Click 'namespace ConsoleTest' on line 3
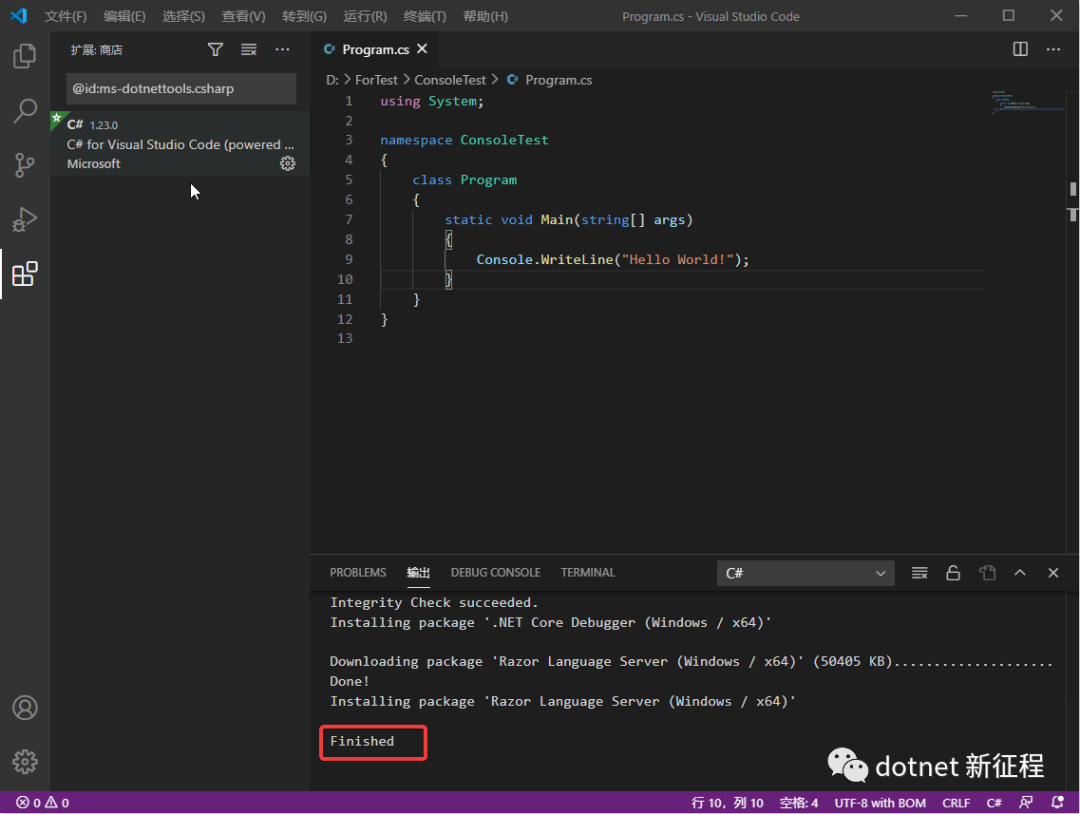1080x814 pixels. (x=464, y=140)
